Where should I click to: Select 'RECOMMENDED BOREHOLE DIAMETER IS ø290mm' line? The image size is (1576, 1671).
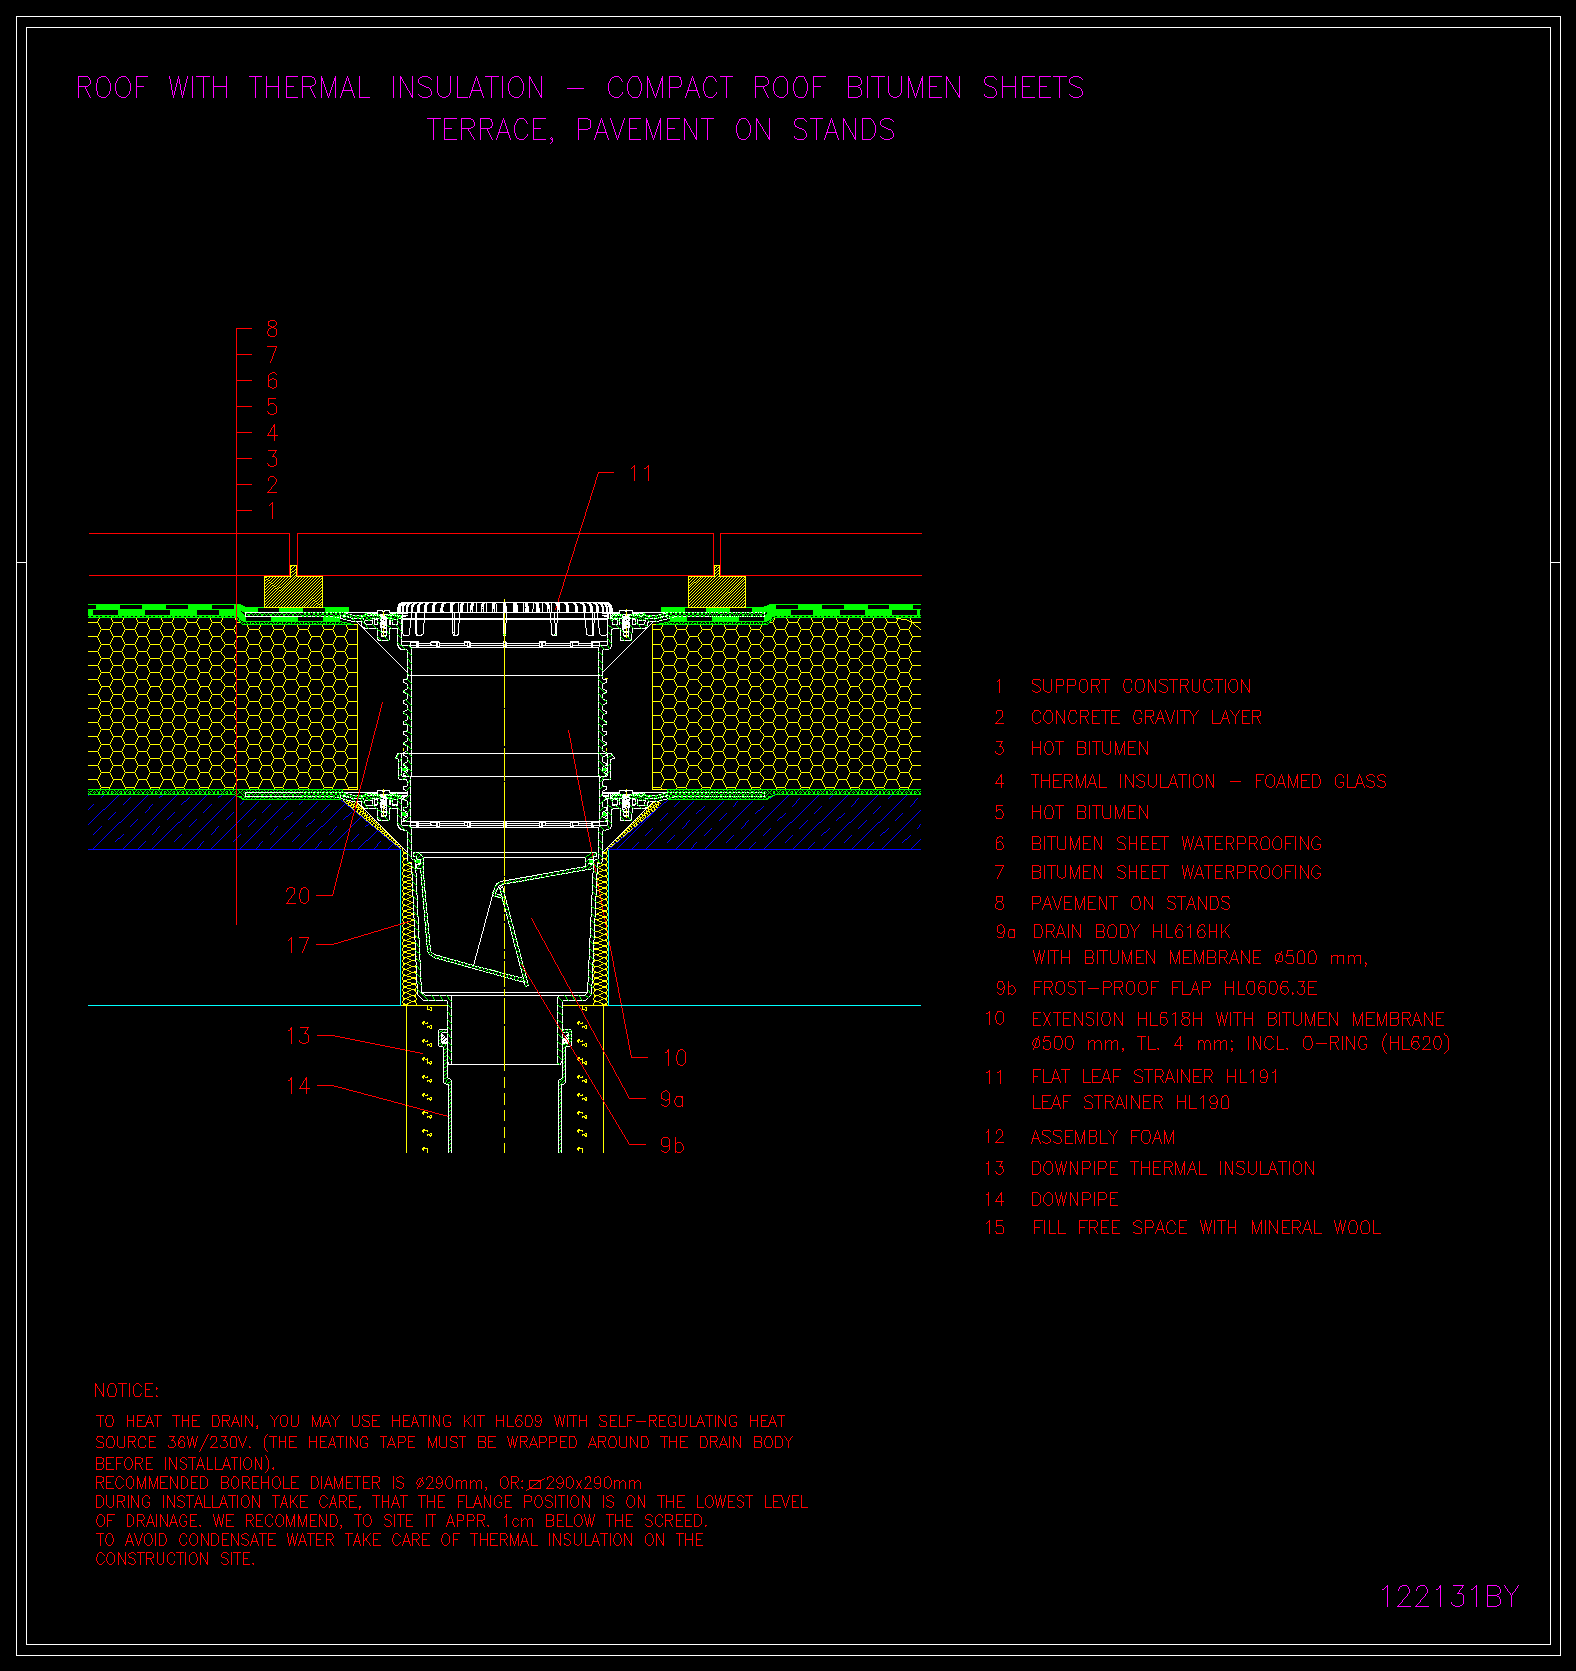pyautogui.click(x=369, y=1483)
